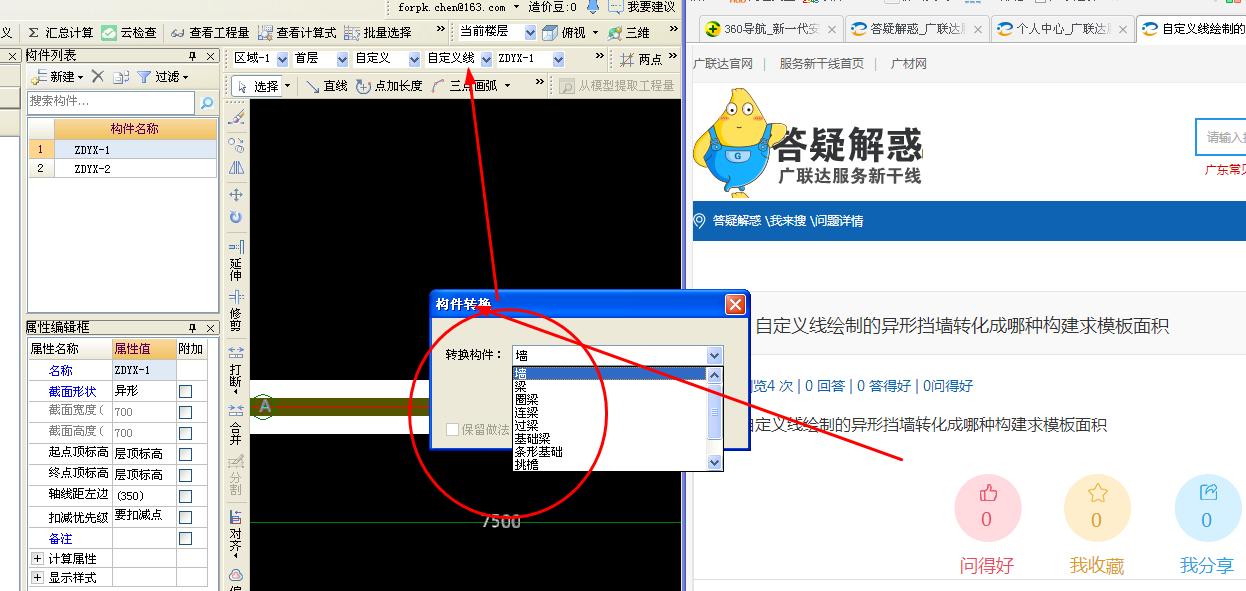This screenshot has width=1246, height=591.
Task: Activate 批量选择 batch select tool
Action: point(377,33)
